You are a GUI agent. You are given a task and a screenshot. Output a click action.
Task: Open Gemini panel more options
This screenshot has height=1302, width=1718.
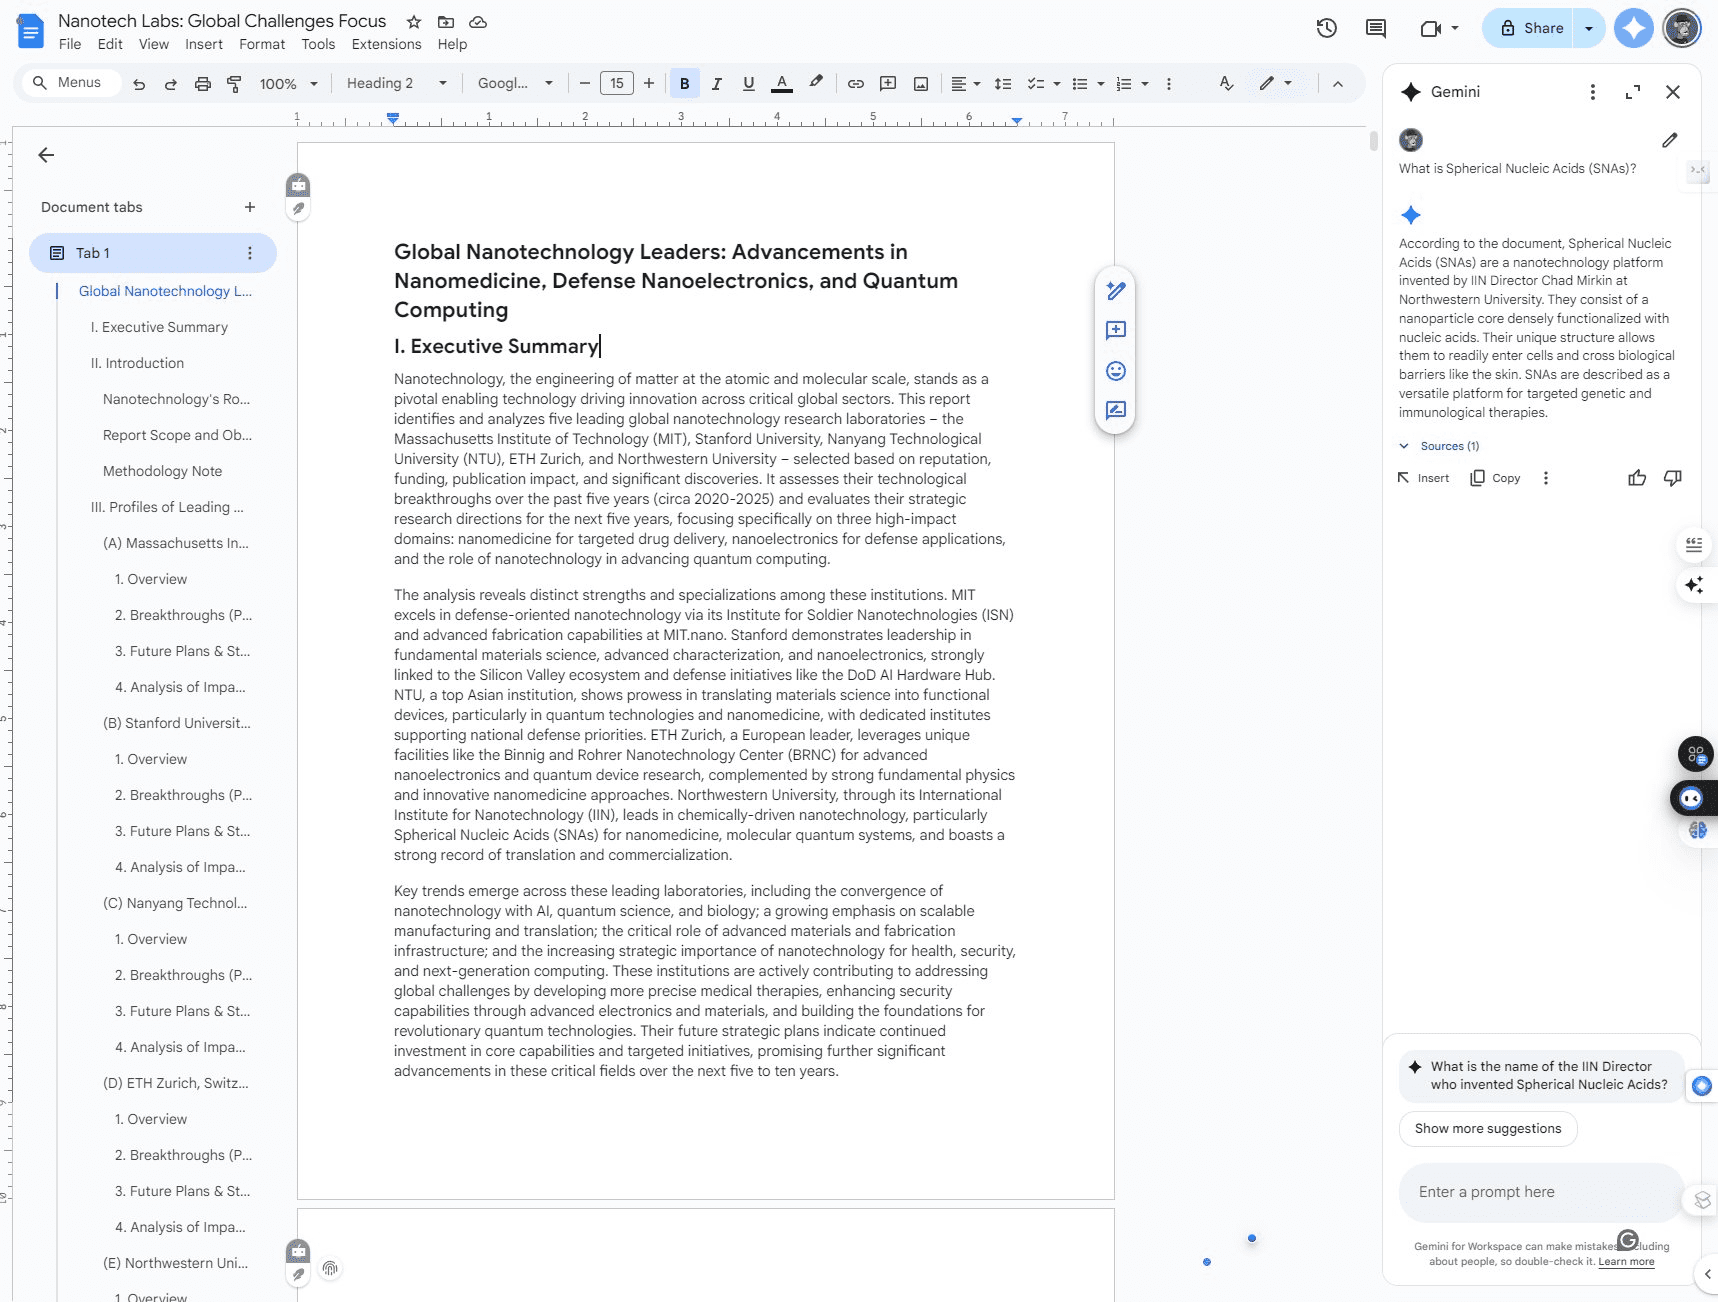[1593, 92]
